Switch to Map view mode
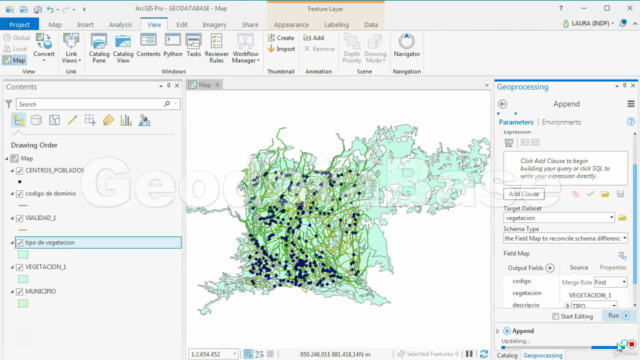This screenshot has height=360, width=640. click(15, 60)
